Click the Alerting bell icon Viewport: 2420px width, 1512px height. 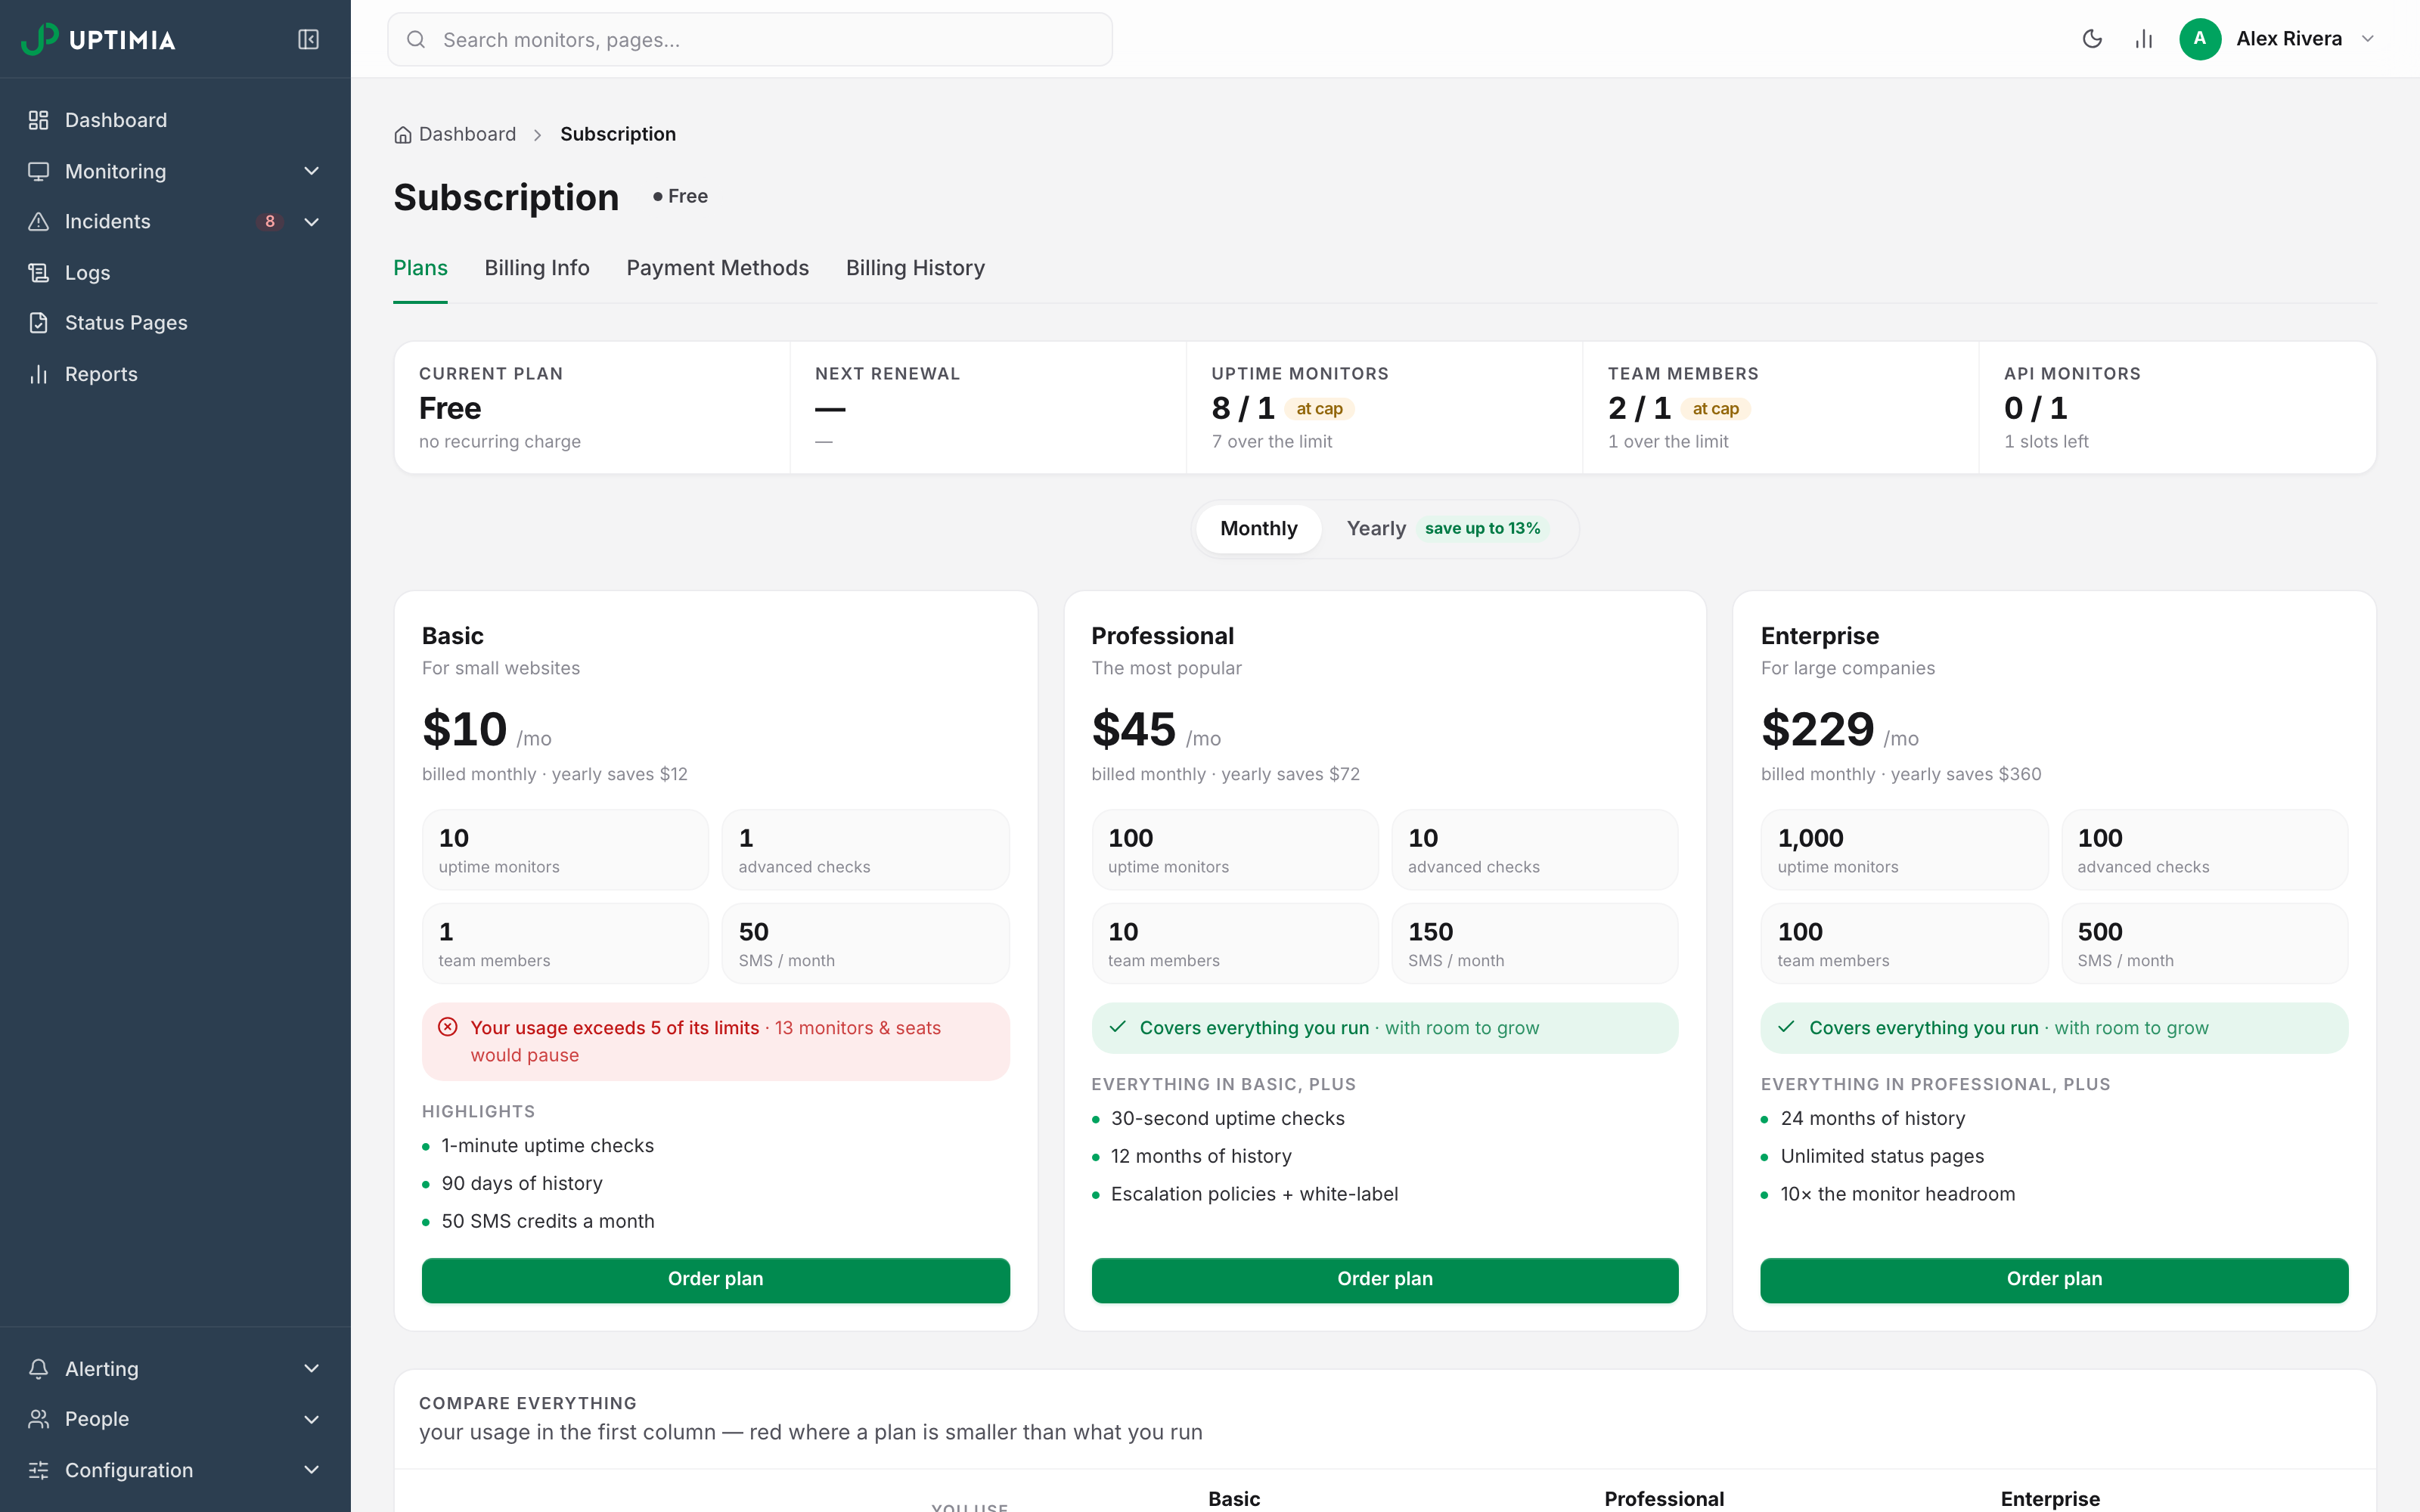38,1368
